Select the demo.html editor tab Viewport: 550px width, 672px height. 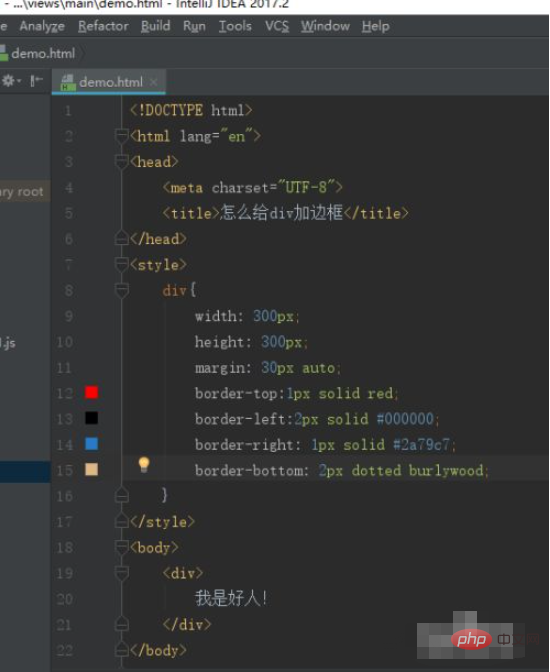(108, 82)
